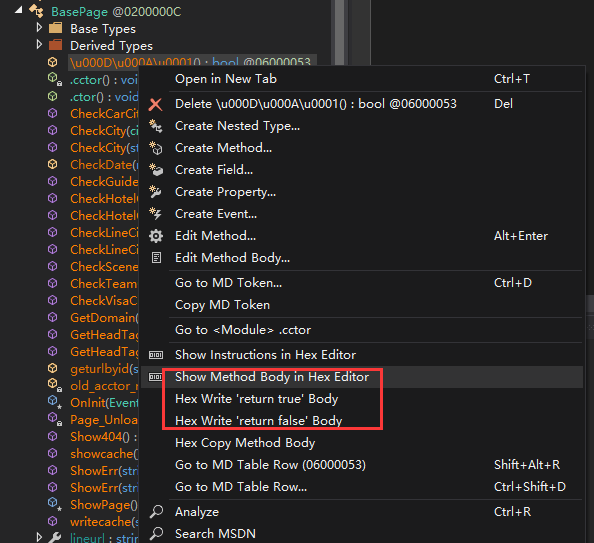Screen dimensions: 594x543
Task: Click the Create Property wrench icon
Action: click(x=155, y=192)
